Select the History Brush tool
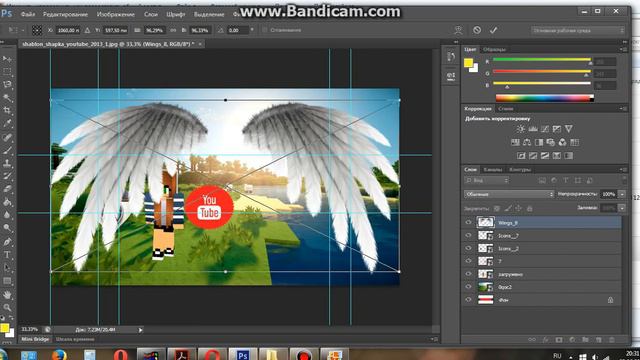The image size is (640, 360). [7, 176]
